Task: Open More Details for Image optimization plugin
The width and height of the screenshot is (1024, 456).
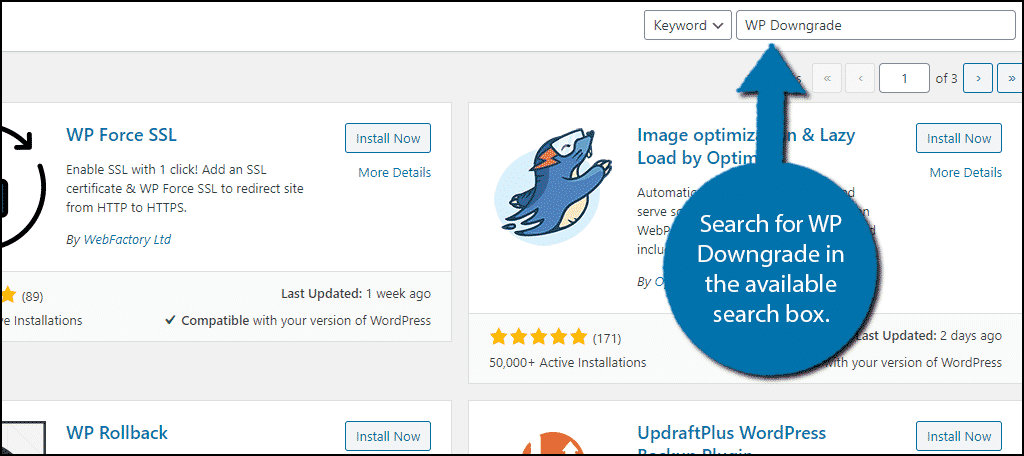Action: 965,172
